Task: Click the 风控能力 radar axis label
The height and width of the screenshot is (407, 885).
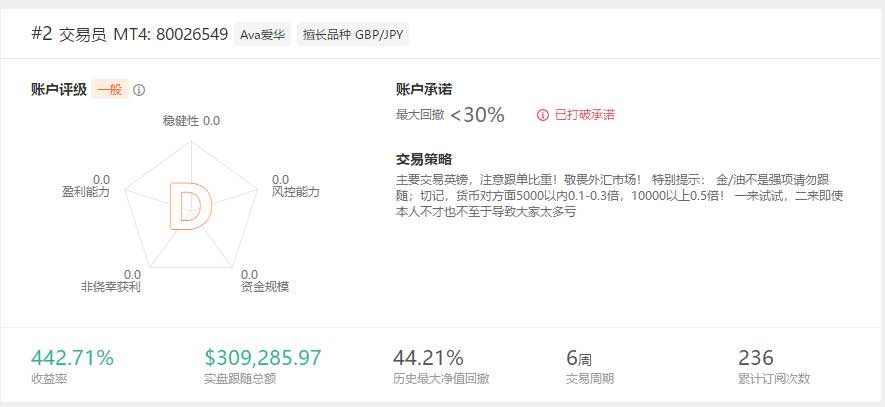Action: tap(296, 192)
